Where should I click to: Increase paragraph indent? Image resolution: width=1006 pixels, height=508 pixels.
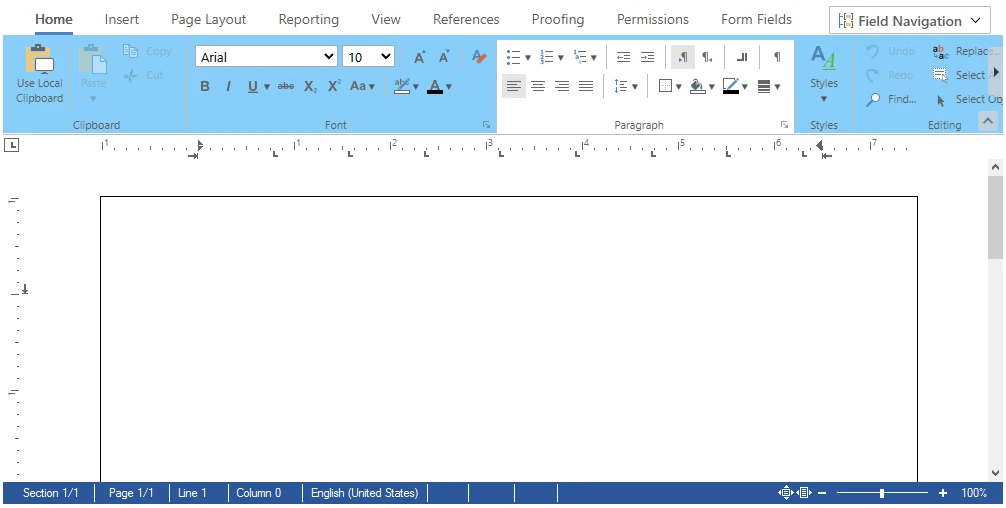647,57
